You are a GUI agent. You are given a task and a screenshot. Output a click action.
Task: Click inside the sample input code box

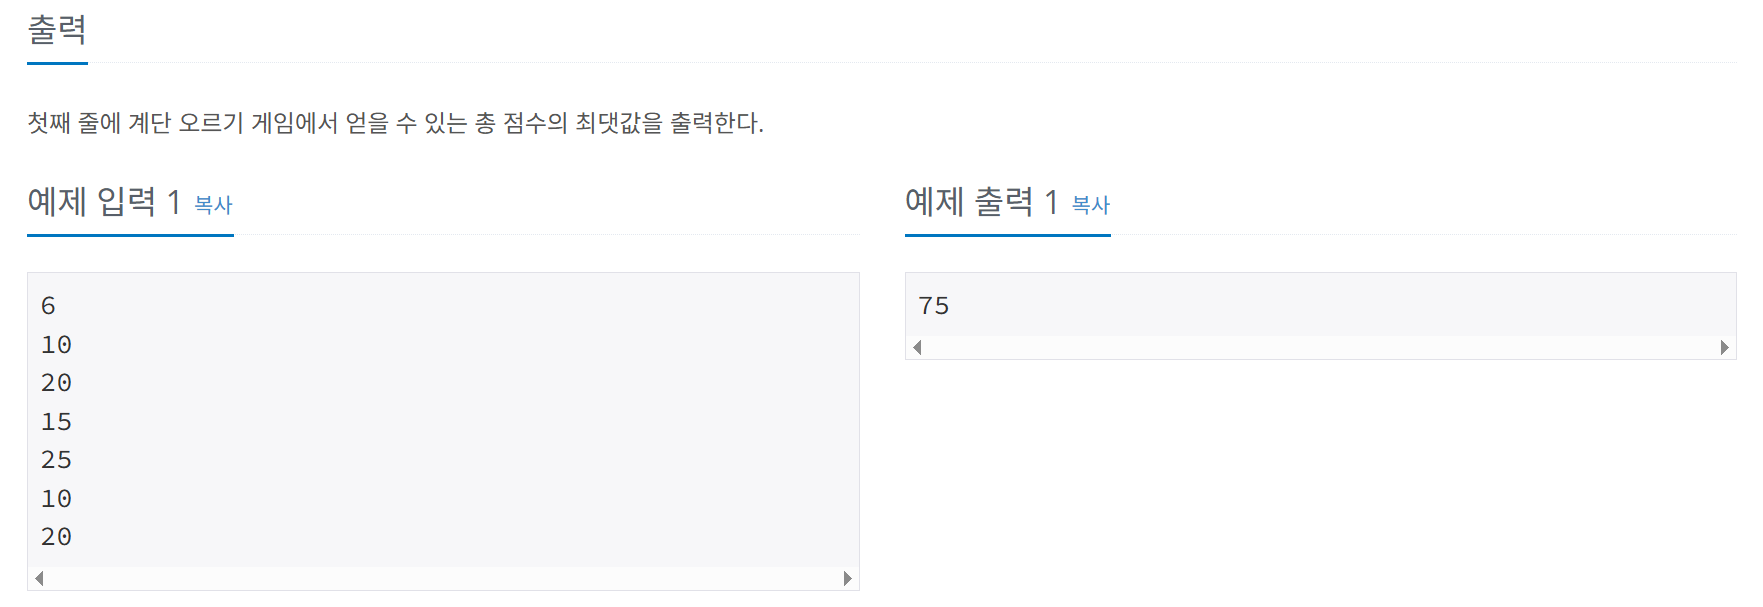440,420
